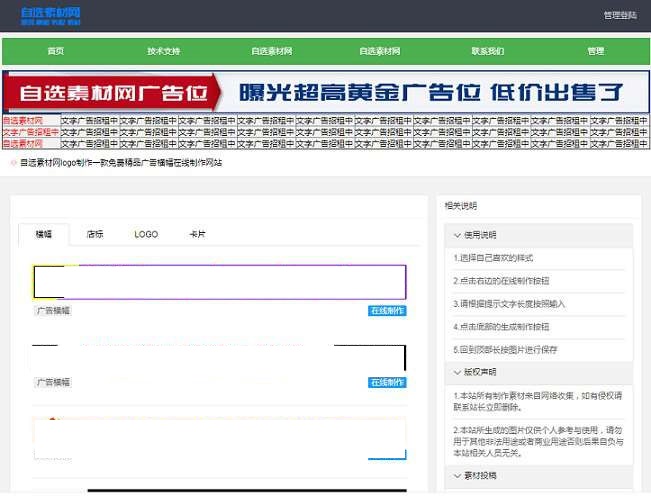
Task: Switch to the 店标 tab
Action: 95,234
